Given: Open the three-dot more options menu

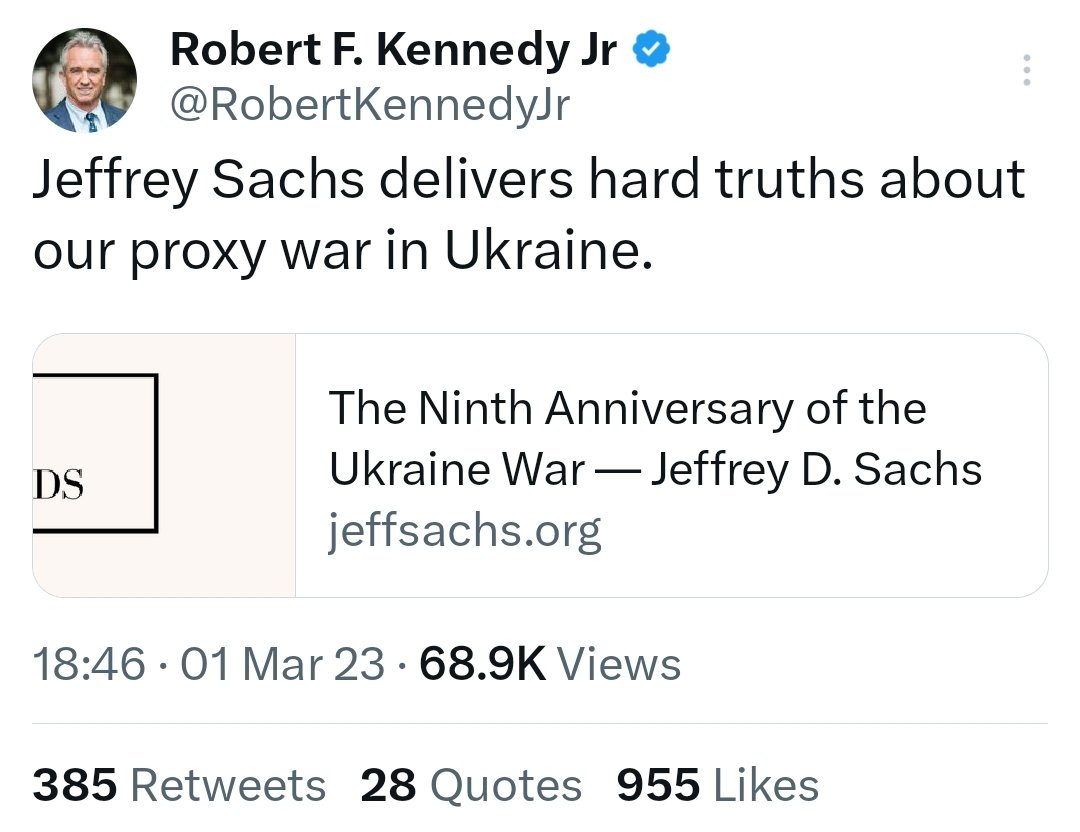Looking at the screenshot, I should click(1026, 70).
